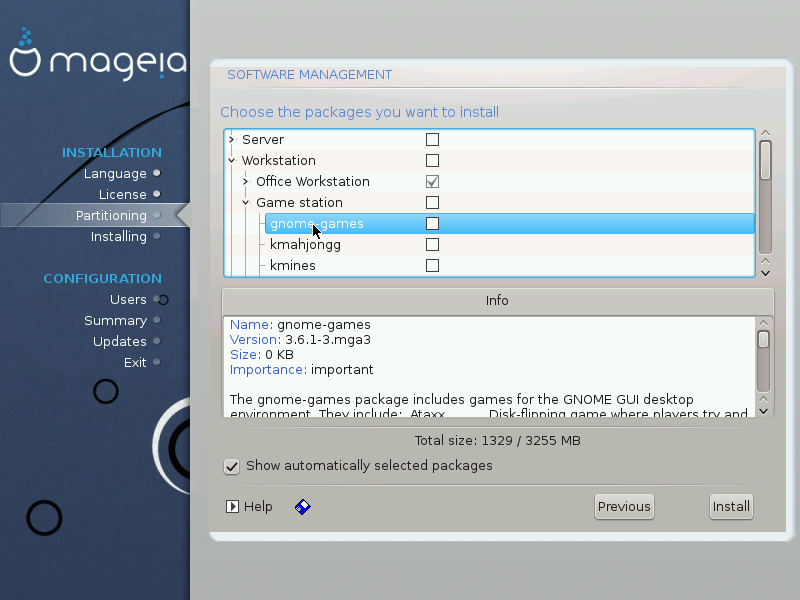The image size is (800, 600).
Task: Check the kmines package checkbox
Action: (432, 265)
